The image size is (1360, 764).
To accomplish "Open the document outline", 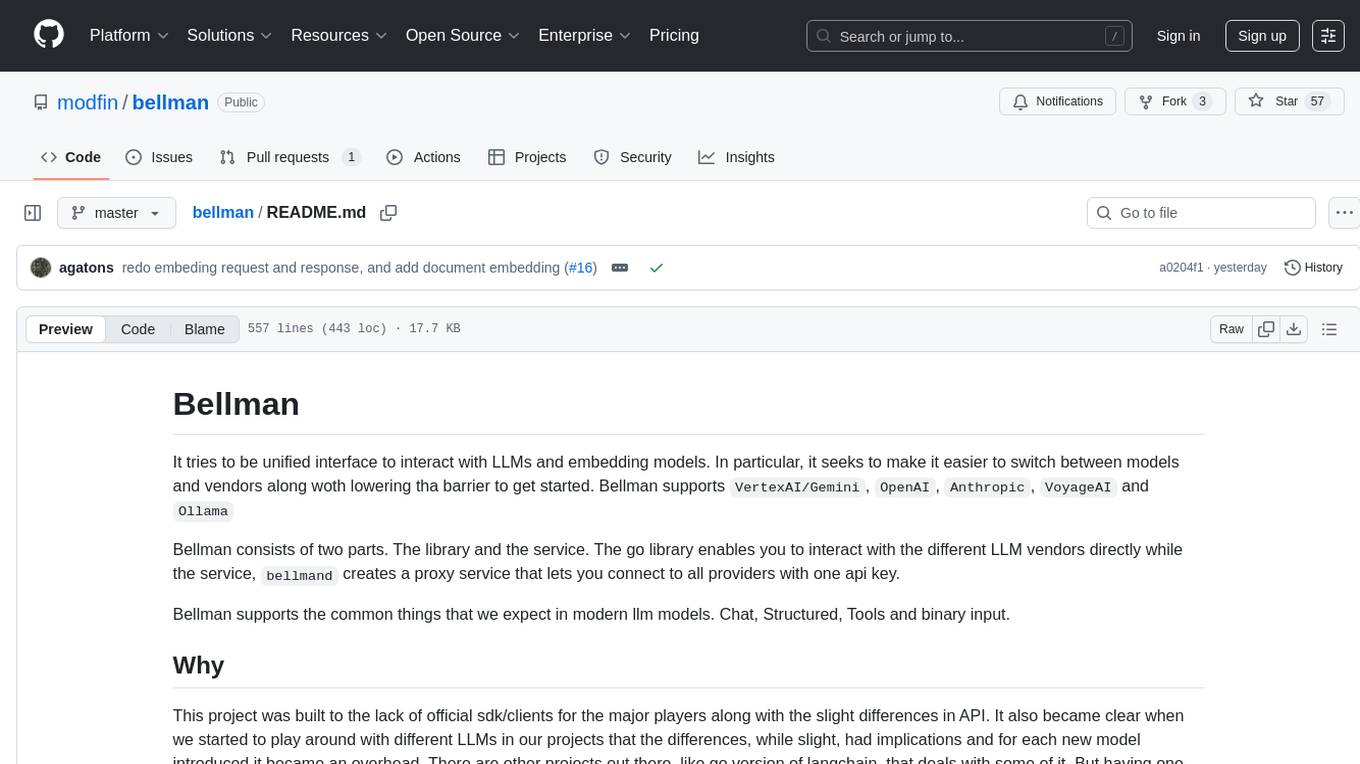I will click(x=1329, y=329).
